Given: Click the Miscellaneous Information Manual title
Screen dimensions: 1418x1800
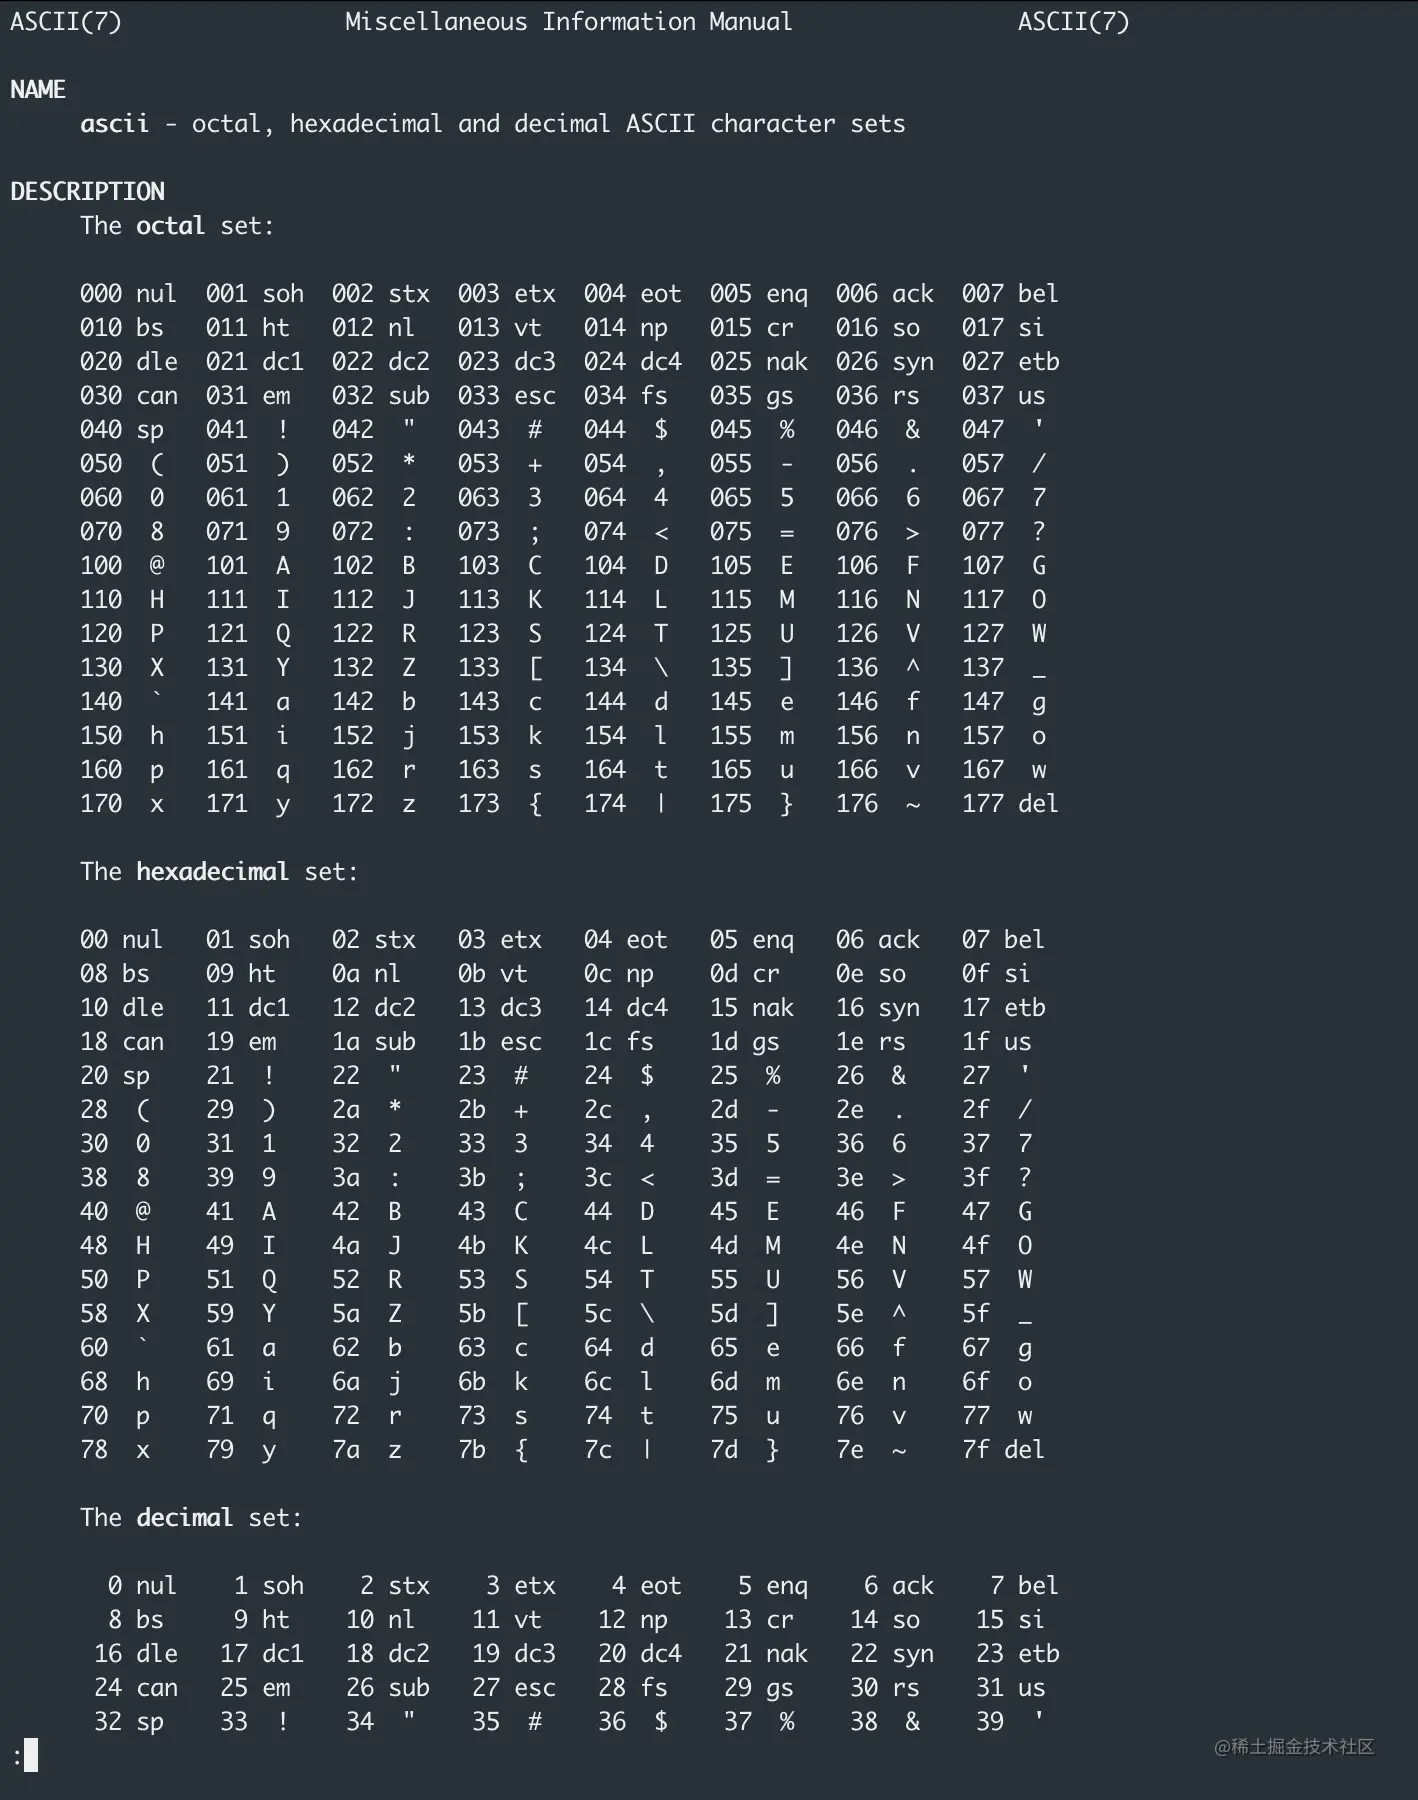Looking at the screenshot, I should coord(568,21).
